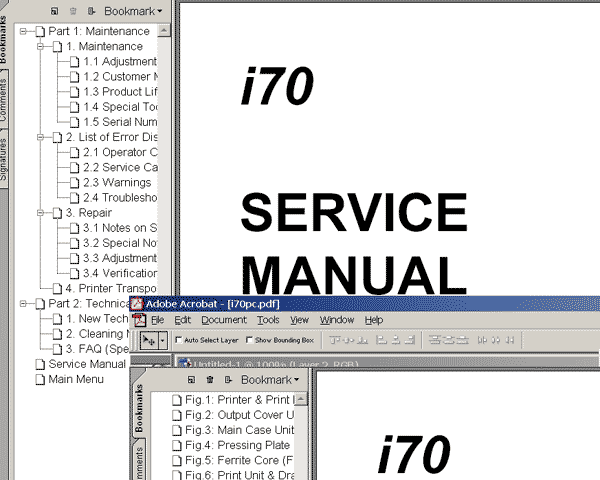The width and height of the screenshot is (600, 480).
Task: Open the 1.1 Adjustment bookmark
Action: point(120,62)
